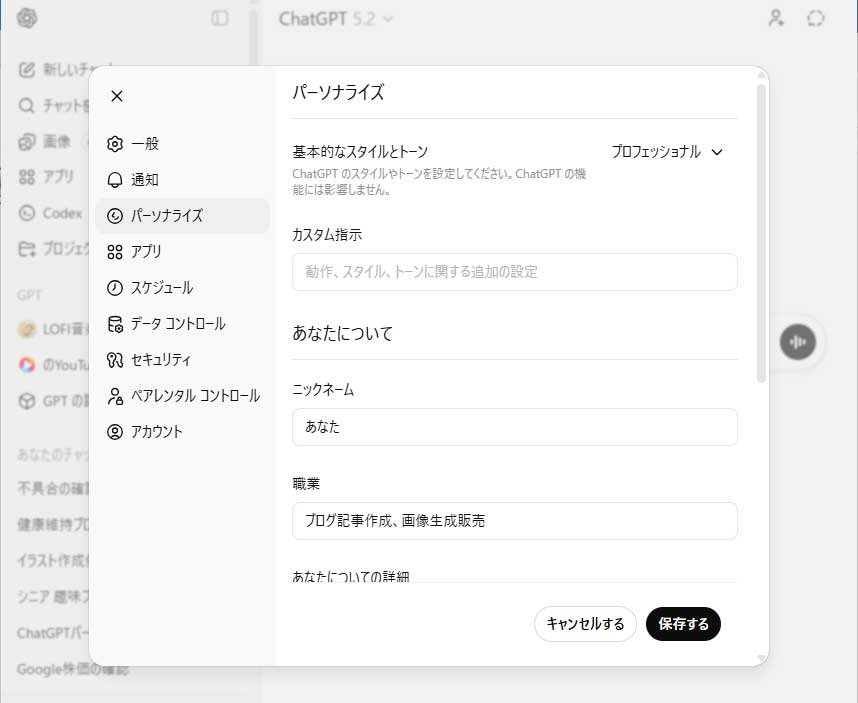Click the カスタム指示 input field
The width and height of the screenshot is (858, 703).
(514, 271)
